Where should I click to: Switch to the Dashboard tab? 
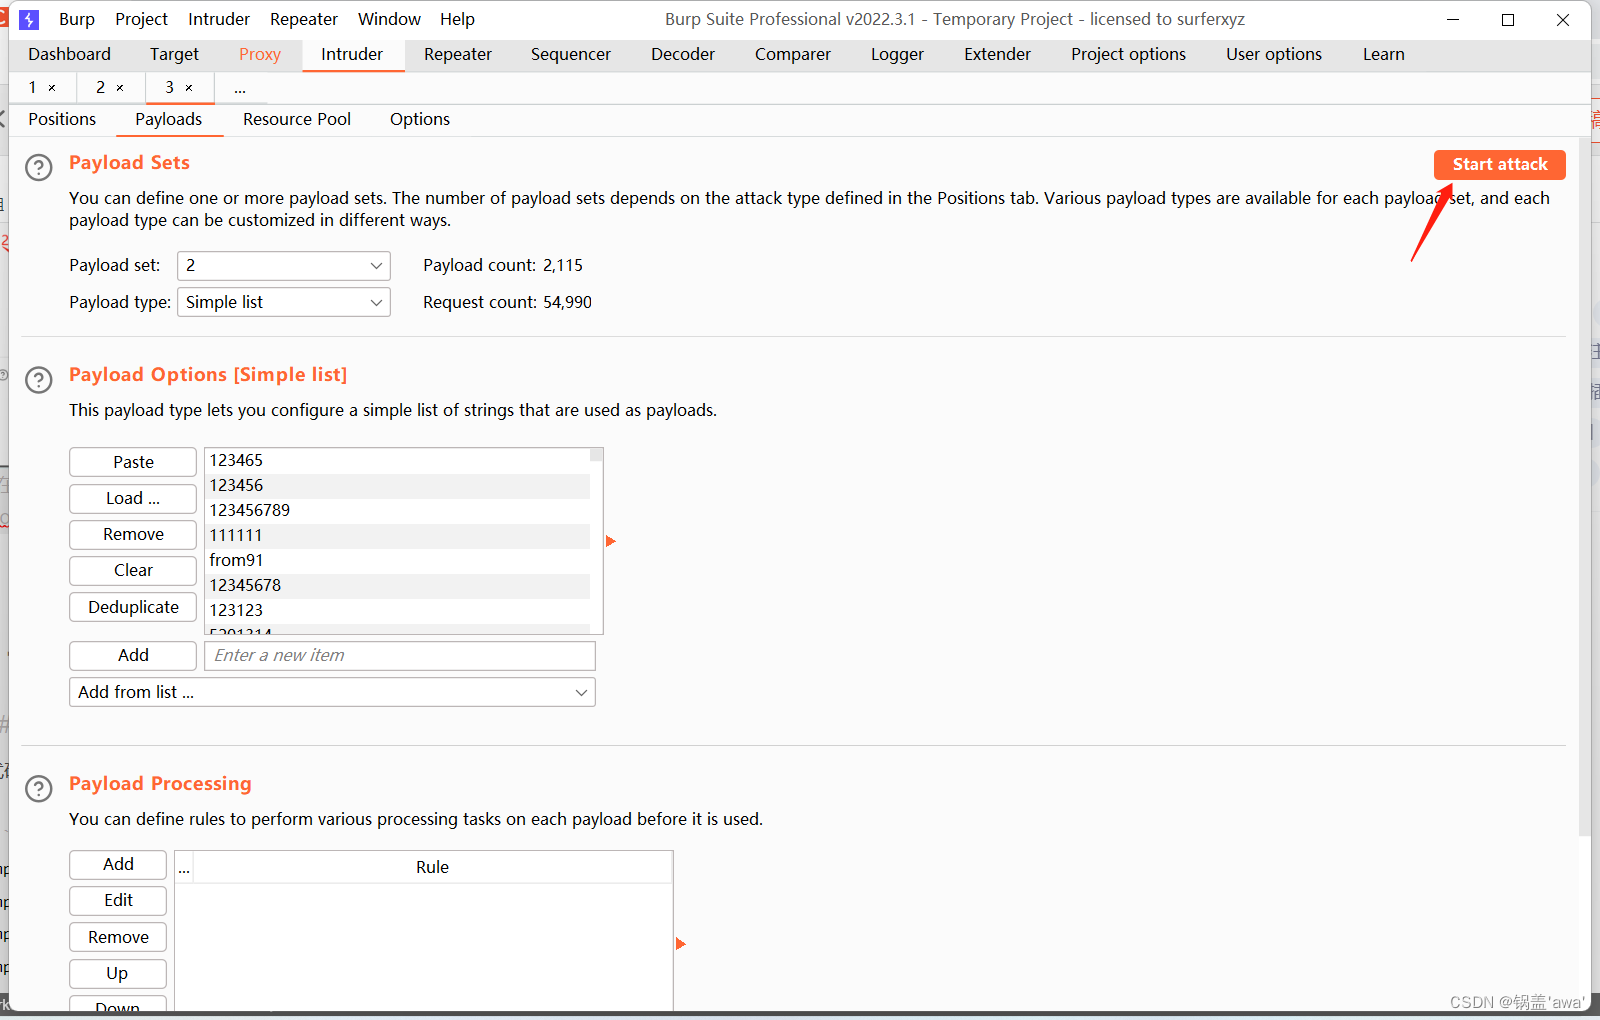(x=69, y=54)
